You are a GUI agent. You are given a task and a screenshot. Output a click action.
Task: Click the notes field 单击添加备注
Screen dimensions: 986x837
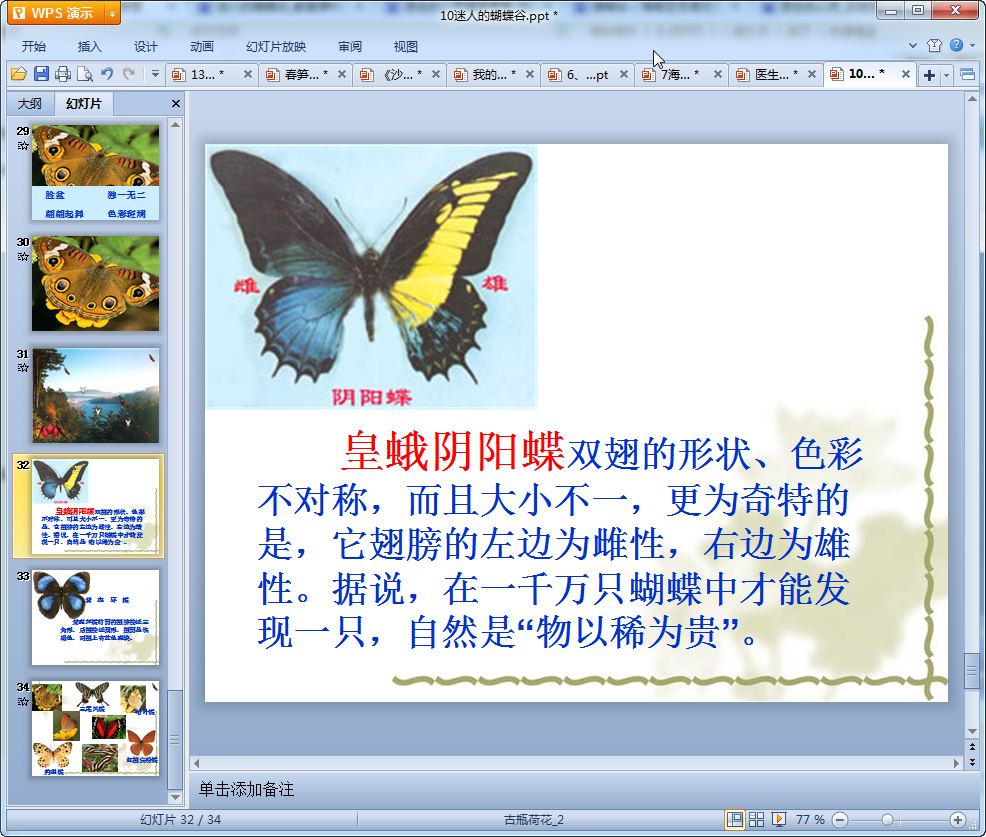(246, 789)
